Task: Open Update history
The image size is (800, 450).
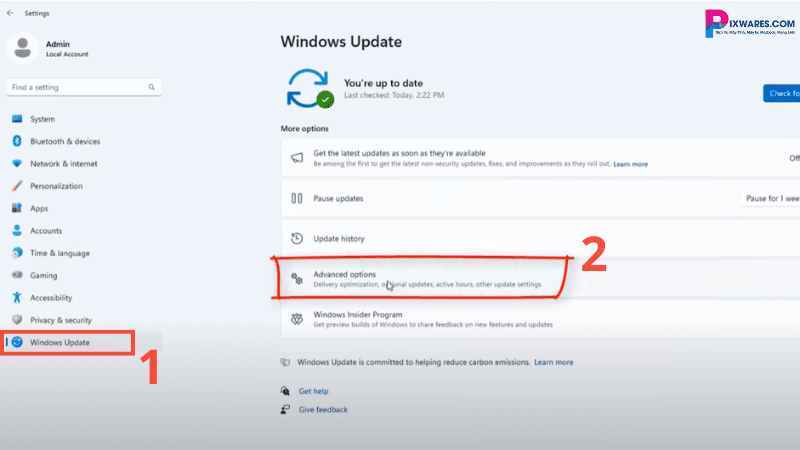Action: tap(339, 239)
